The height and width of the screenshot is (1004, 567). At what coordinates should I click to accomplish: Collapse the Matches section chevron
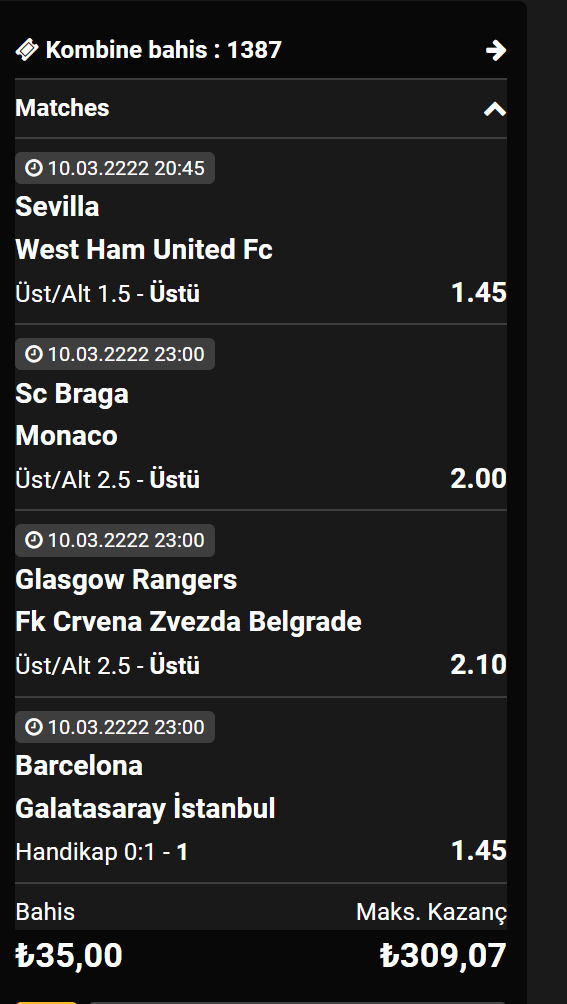[495, 109]
